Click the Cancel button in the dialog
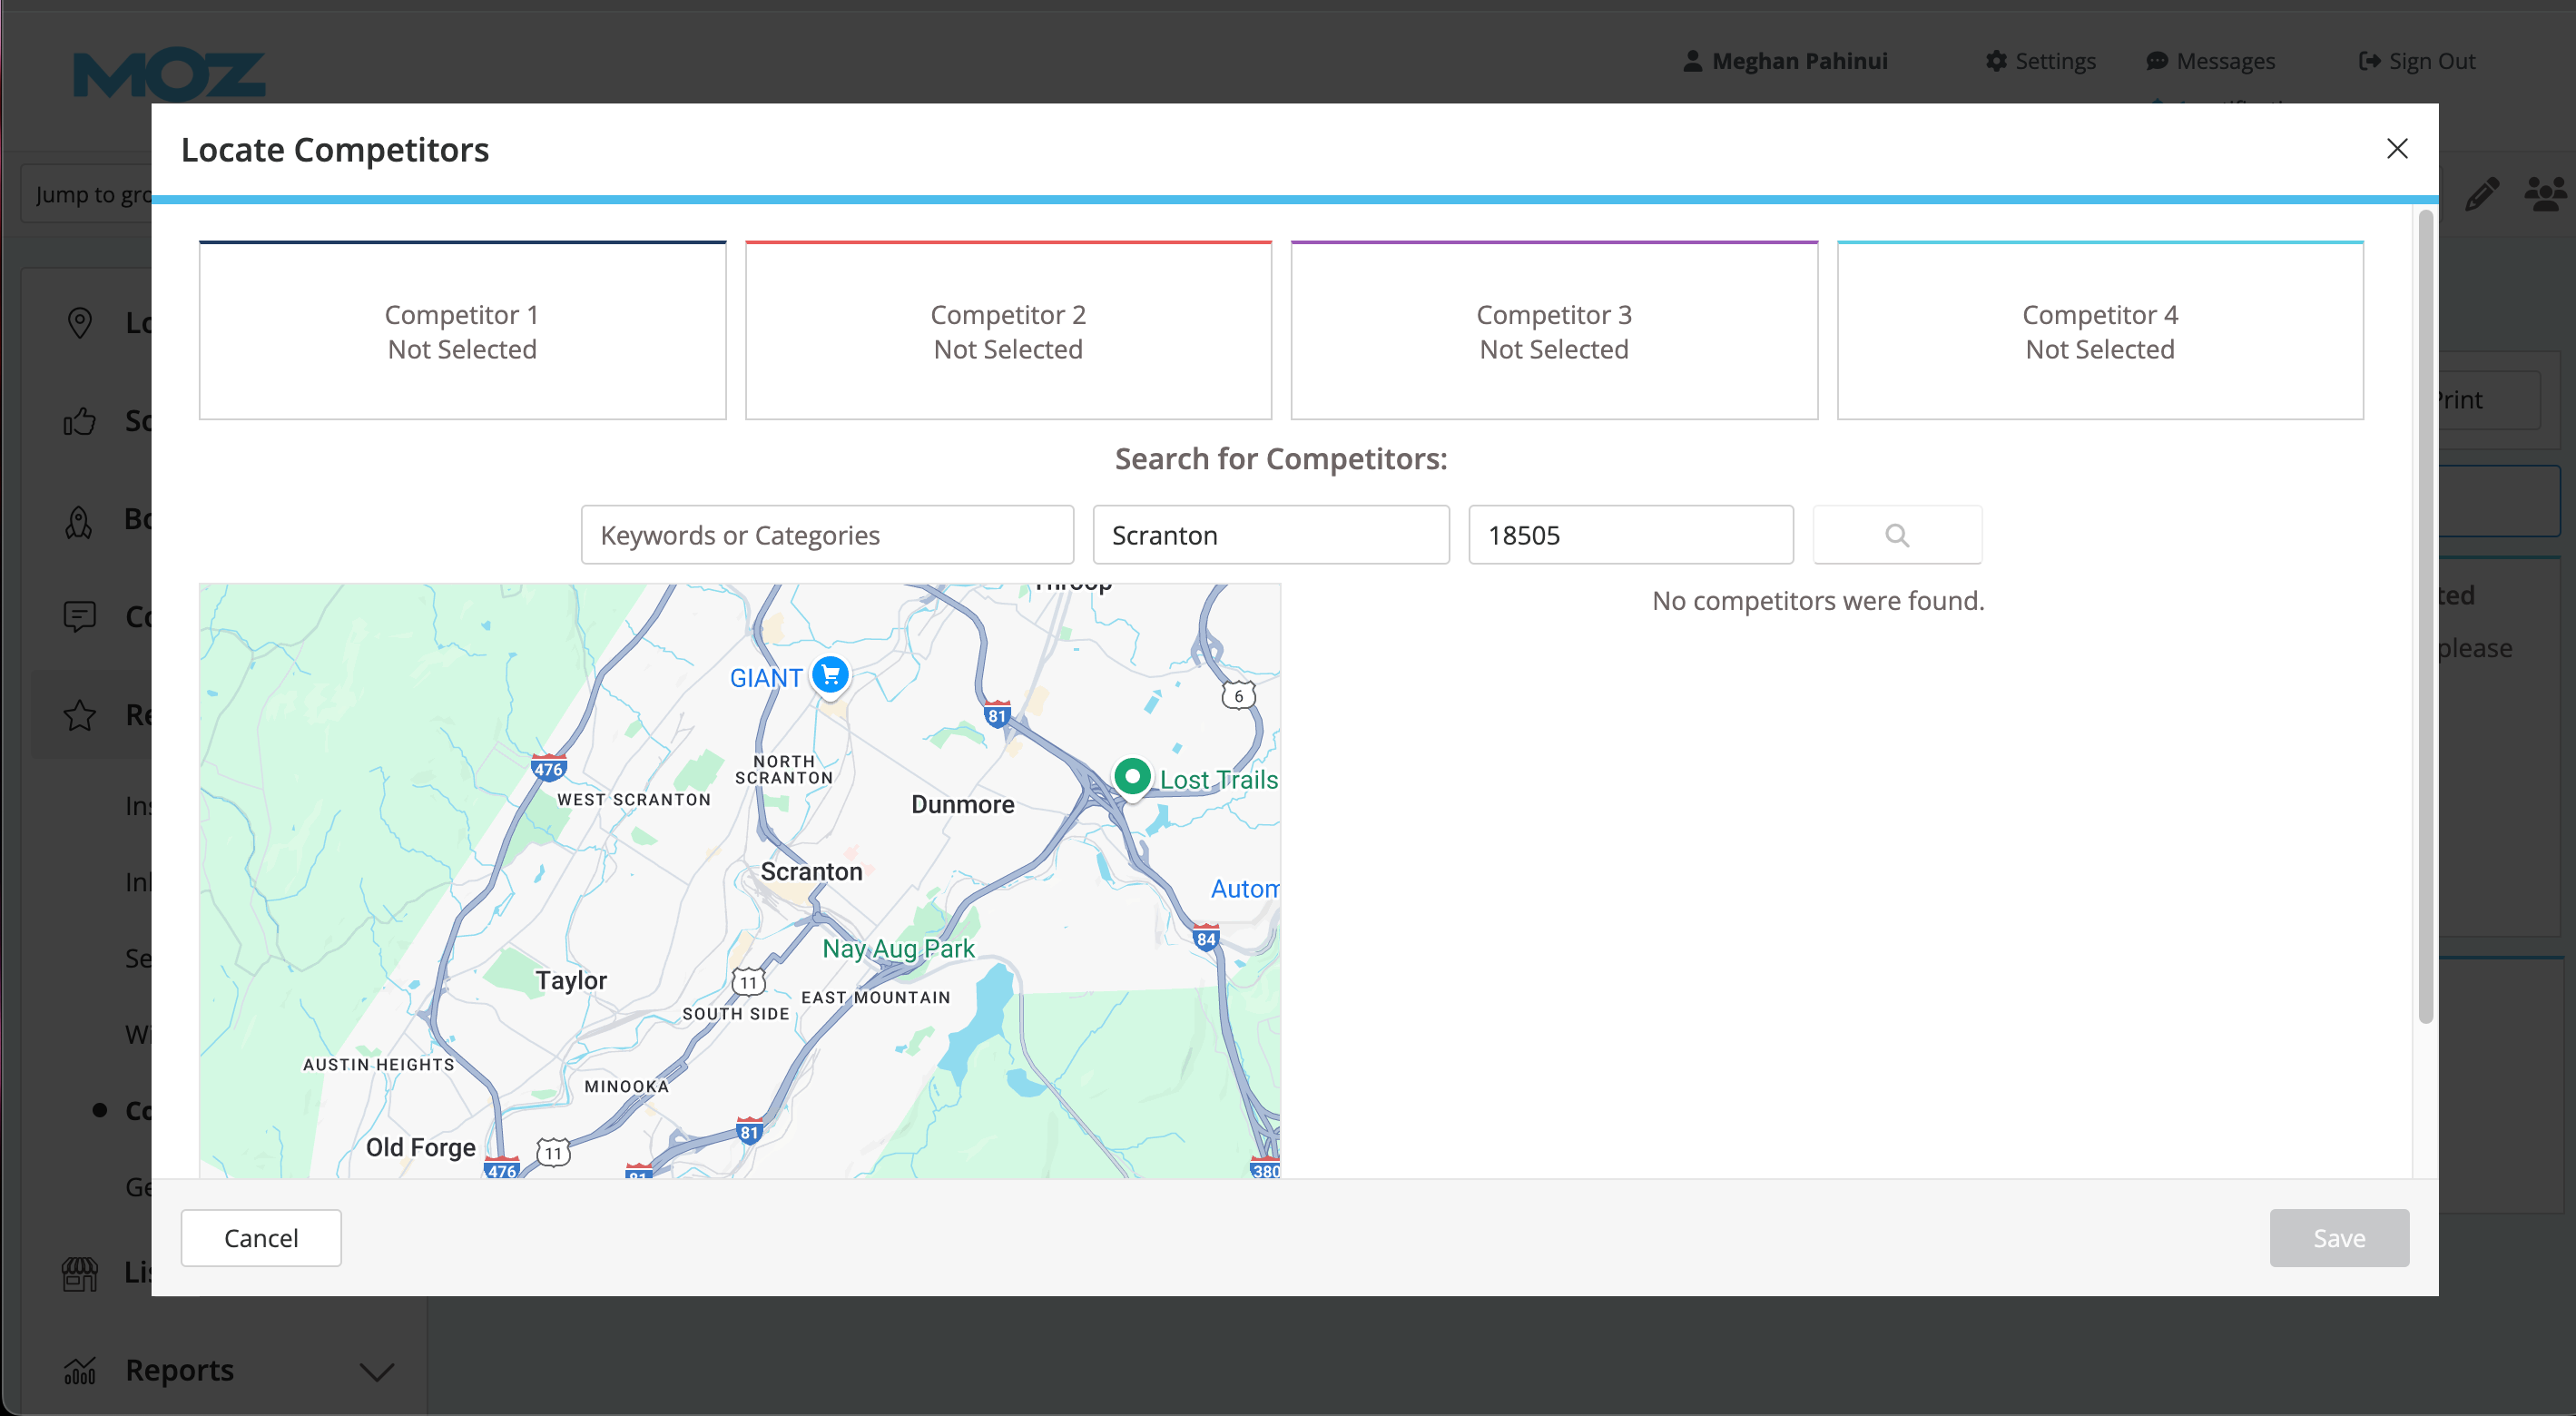2576x1416 pixels. click(260, 1238)
